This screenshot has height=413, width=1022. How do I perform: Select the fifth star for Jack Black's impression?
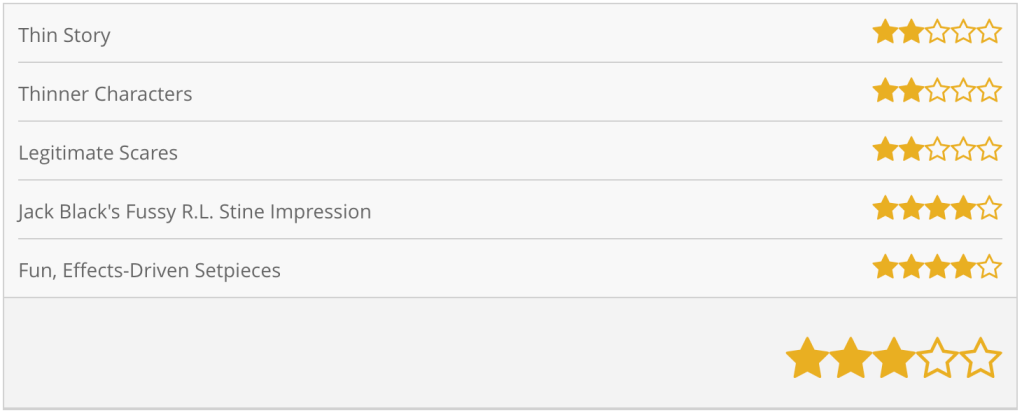tap(989, 210)
